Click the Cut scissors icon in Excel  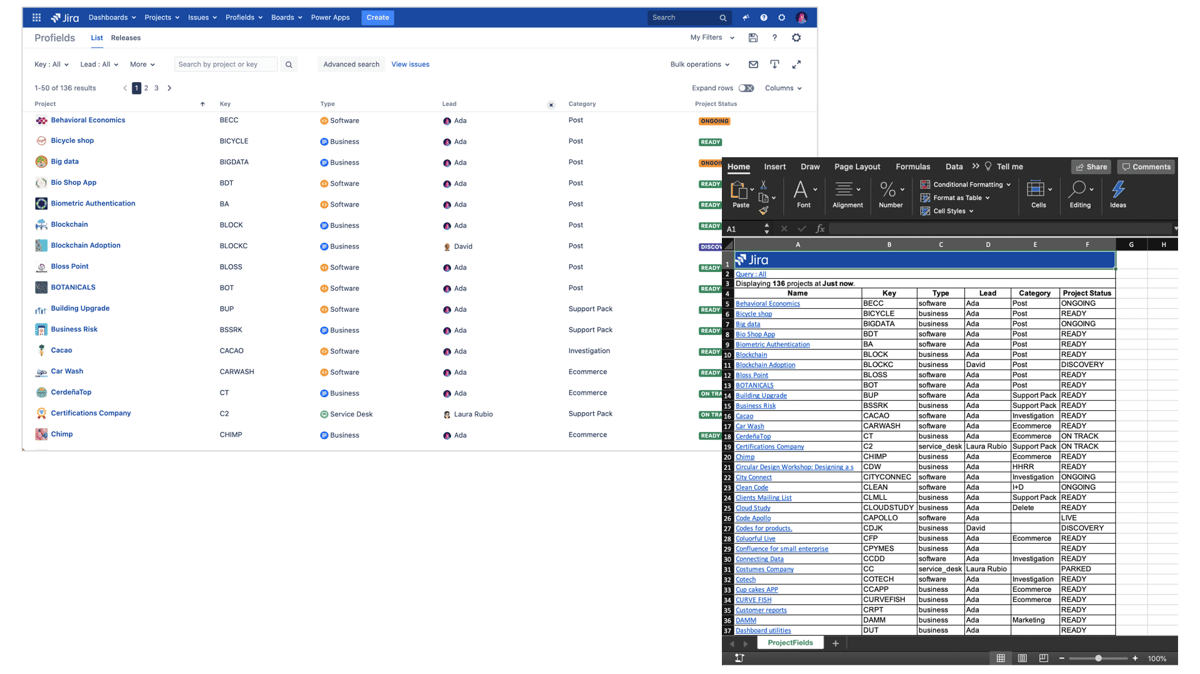(x=763, y=185)
